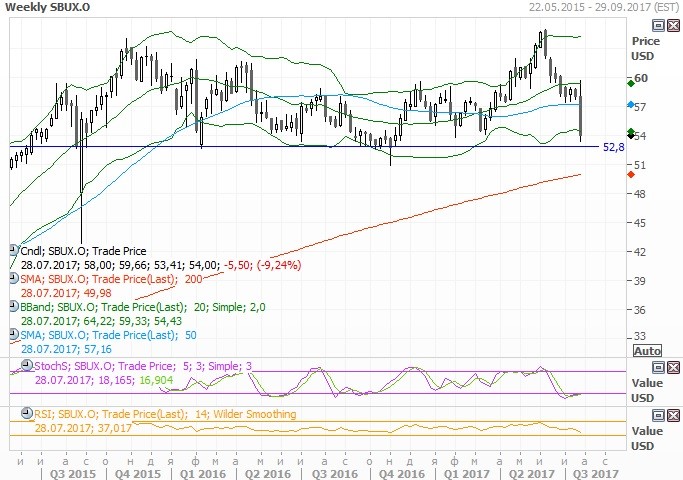Click the Value USD label of RSI panel
The height and width of the screenshot is (480, 683).
click(646, 438)
